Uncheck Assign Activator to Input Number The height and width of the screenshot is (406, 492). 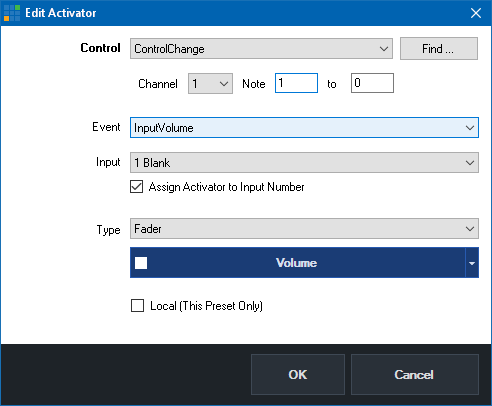click(x=137, y=187)
